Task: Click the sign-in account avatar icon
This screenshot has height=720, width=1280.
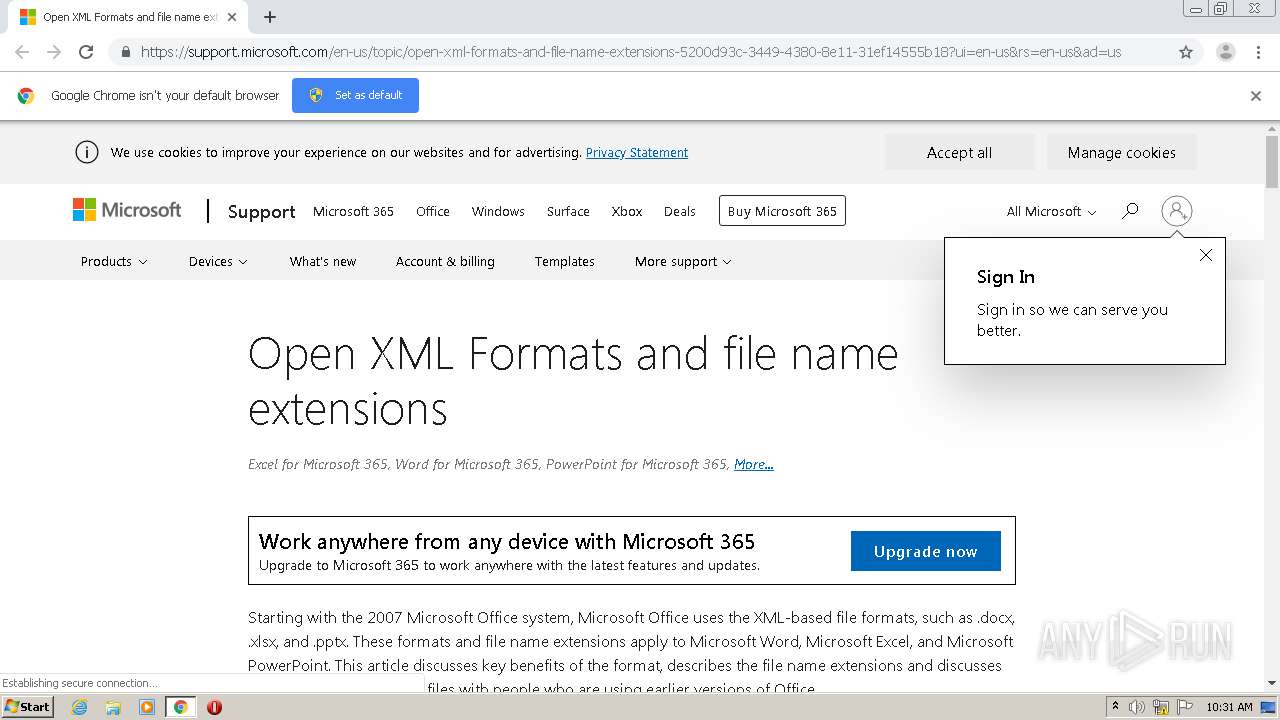Action: tap(1177, 211)
